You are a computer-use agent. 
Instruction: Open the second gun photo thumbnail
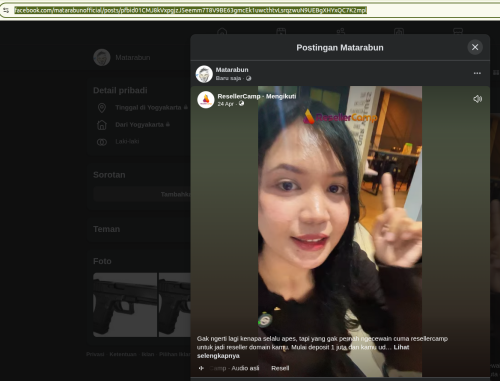pos(175,305)
